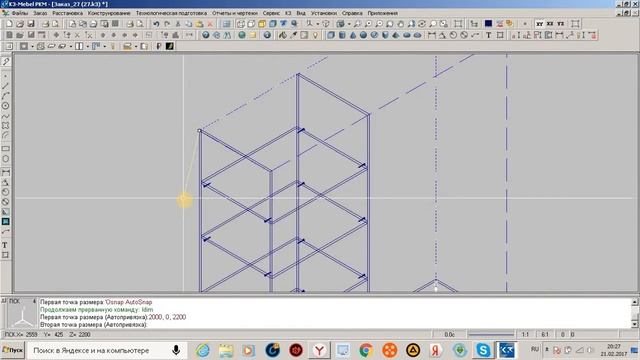
Task: Select the yellow shaded cube view icon
Action: click(262, 24)
